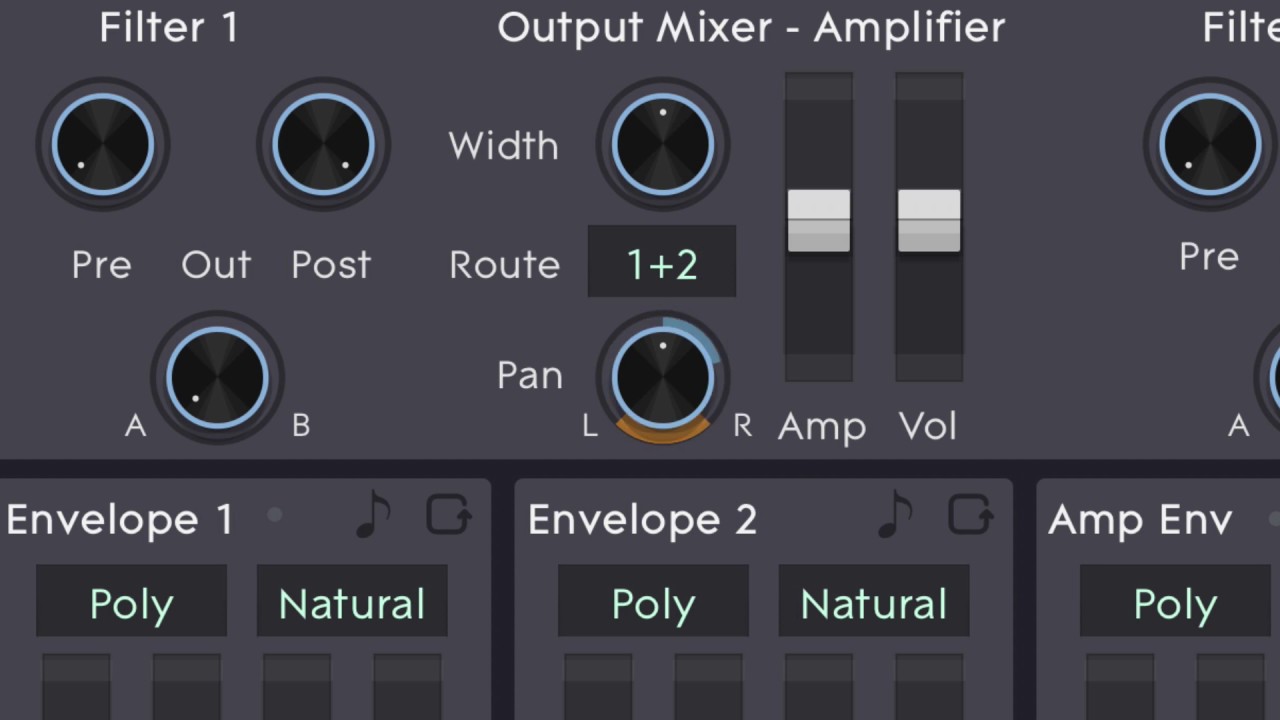Click the Filter 2 Pre knob

click(x=1210, y=145)
